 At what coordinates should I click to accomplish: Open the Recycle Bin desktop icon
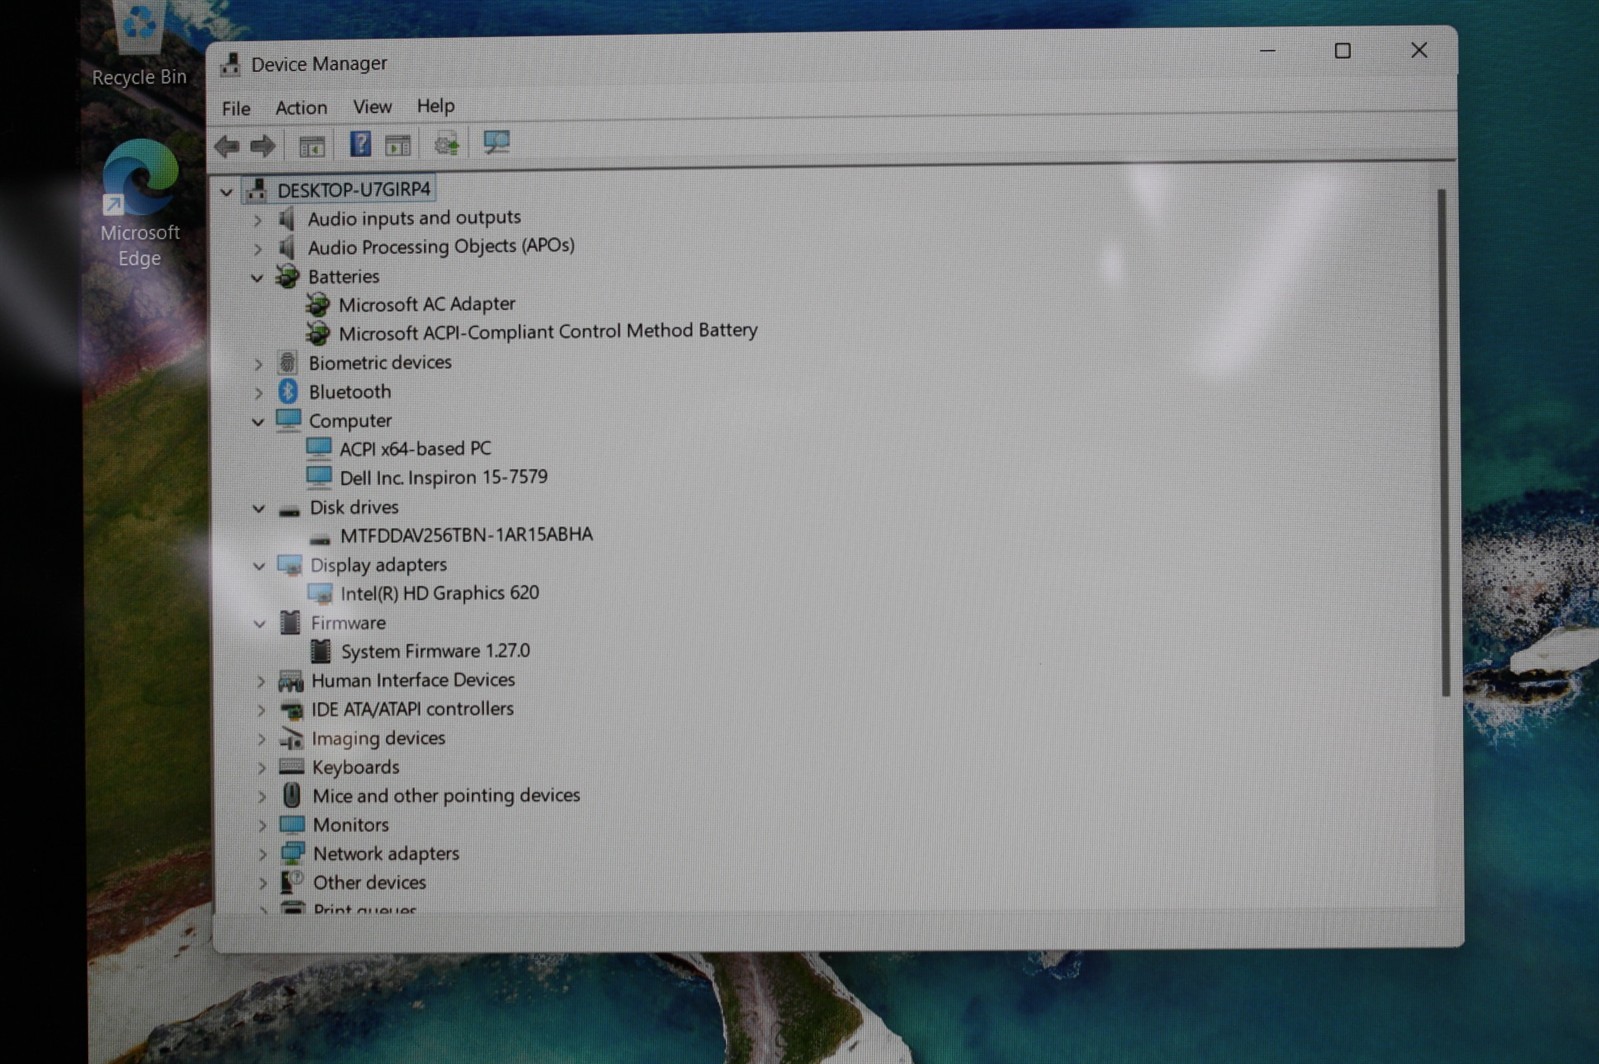click(139, 45)
